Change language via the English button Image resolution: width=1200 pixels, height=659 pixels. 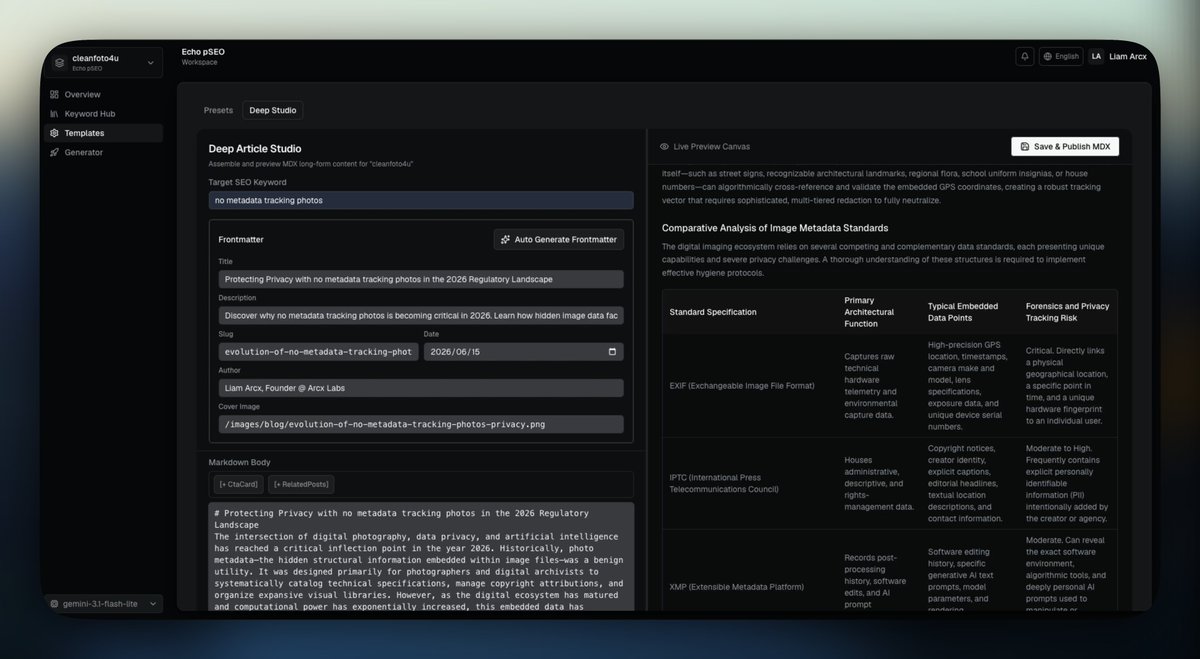(x=1061, y=56)
